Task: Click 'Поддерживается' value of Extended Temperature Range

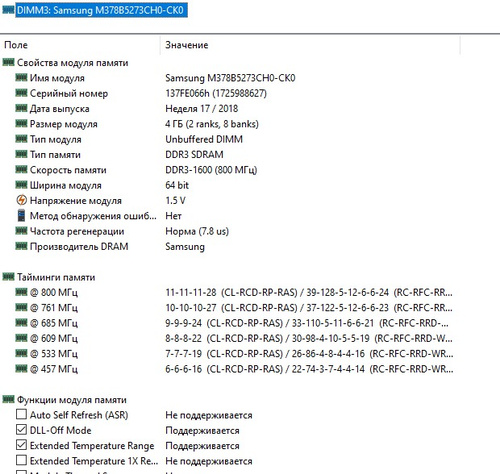Action: pyautogui.click(x=202, y=446)
